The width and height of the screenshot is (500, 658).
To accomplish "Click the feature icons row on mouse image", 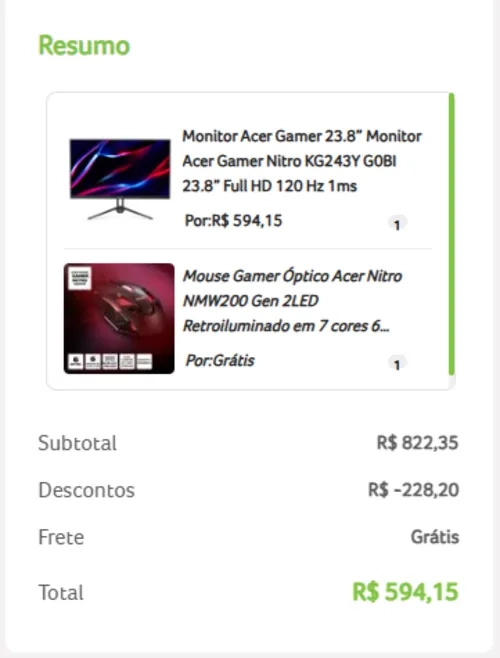I will [110, 361].
